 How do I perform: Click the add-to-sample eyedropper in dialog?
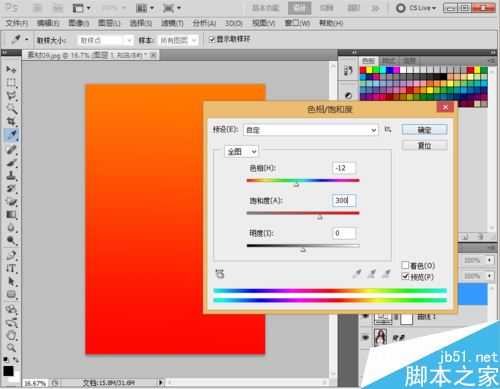372,274
